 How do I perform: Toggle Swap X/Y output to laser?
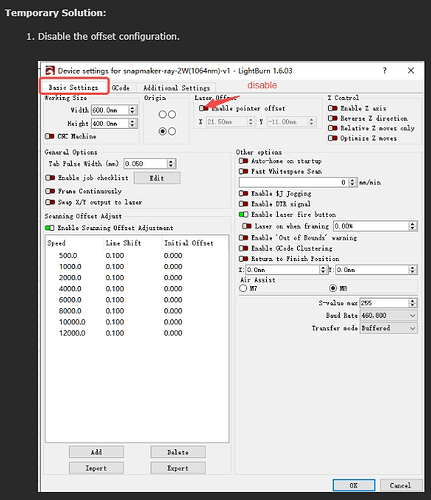tap(50, 202)
